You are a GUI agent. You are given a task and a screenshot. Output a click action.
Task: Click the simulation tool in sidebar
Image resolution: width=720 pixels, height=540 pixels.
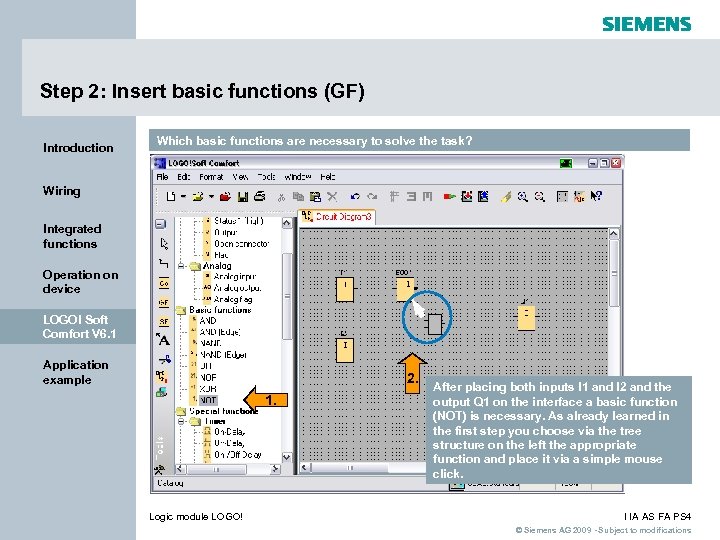(x=161, y=377)
